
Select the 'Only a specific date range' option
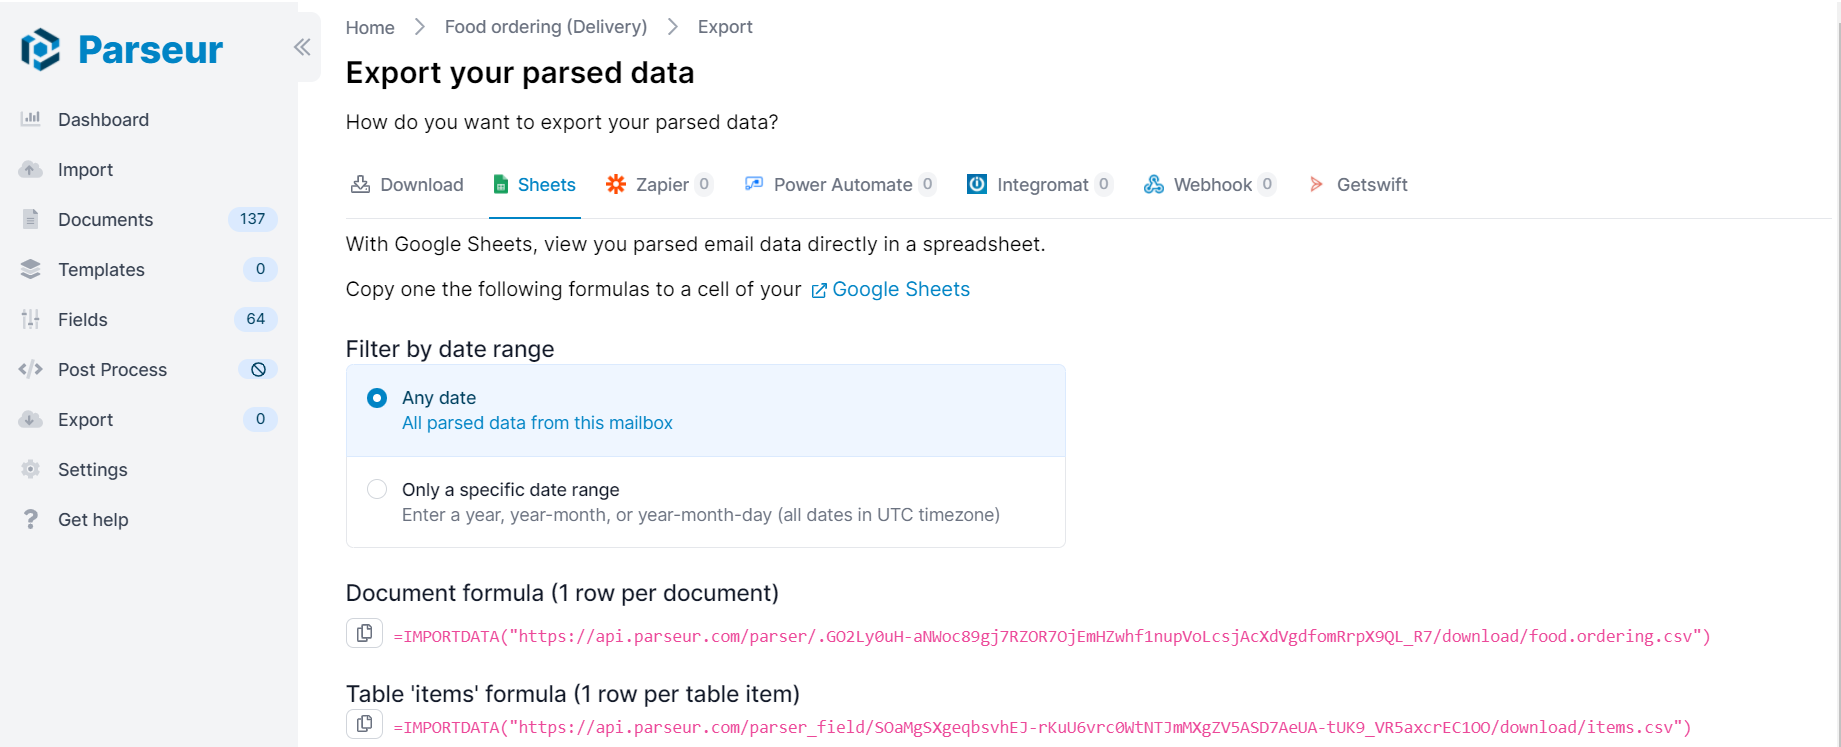pos(377,489)
